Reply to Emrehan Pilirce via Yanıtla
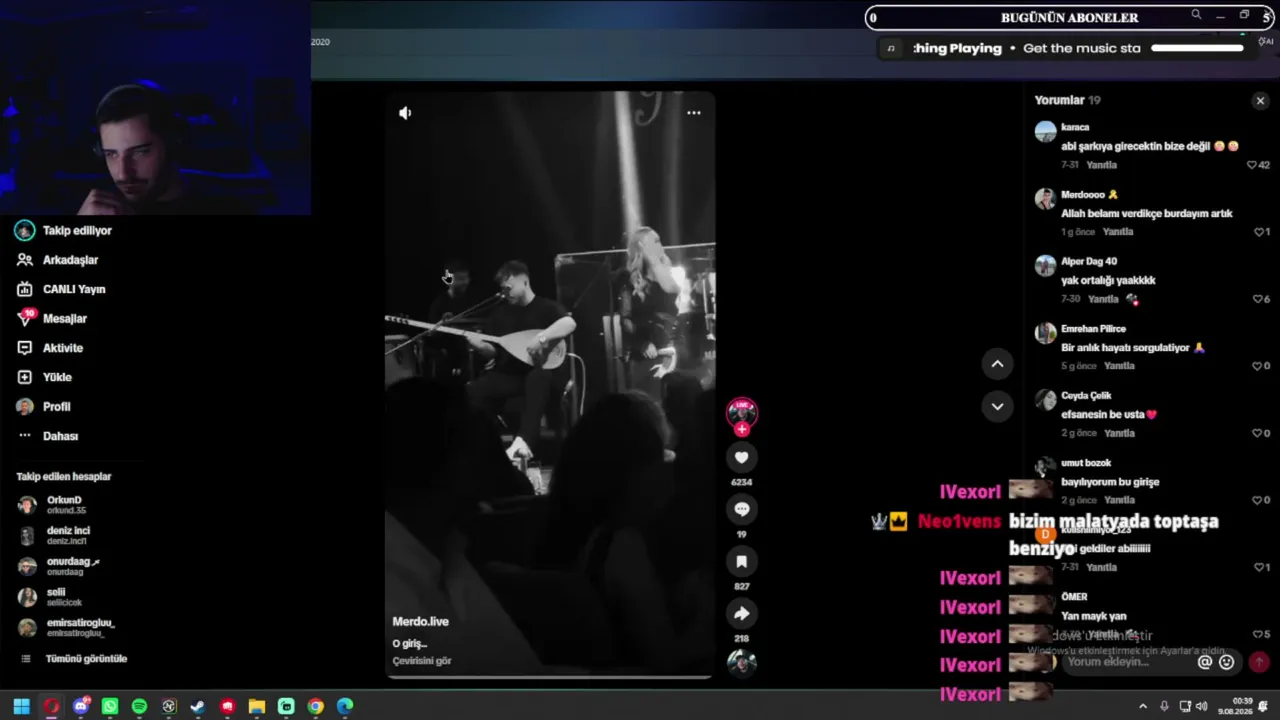 tap(1120, 366)
